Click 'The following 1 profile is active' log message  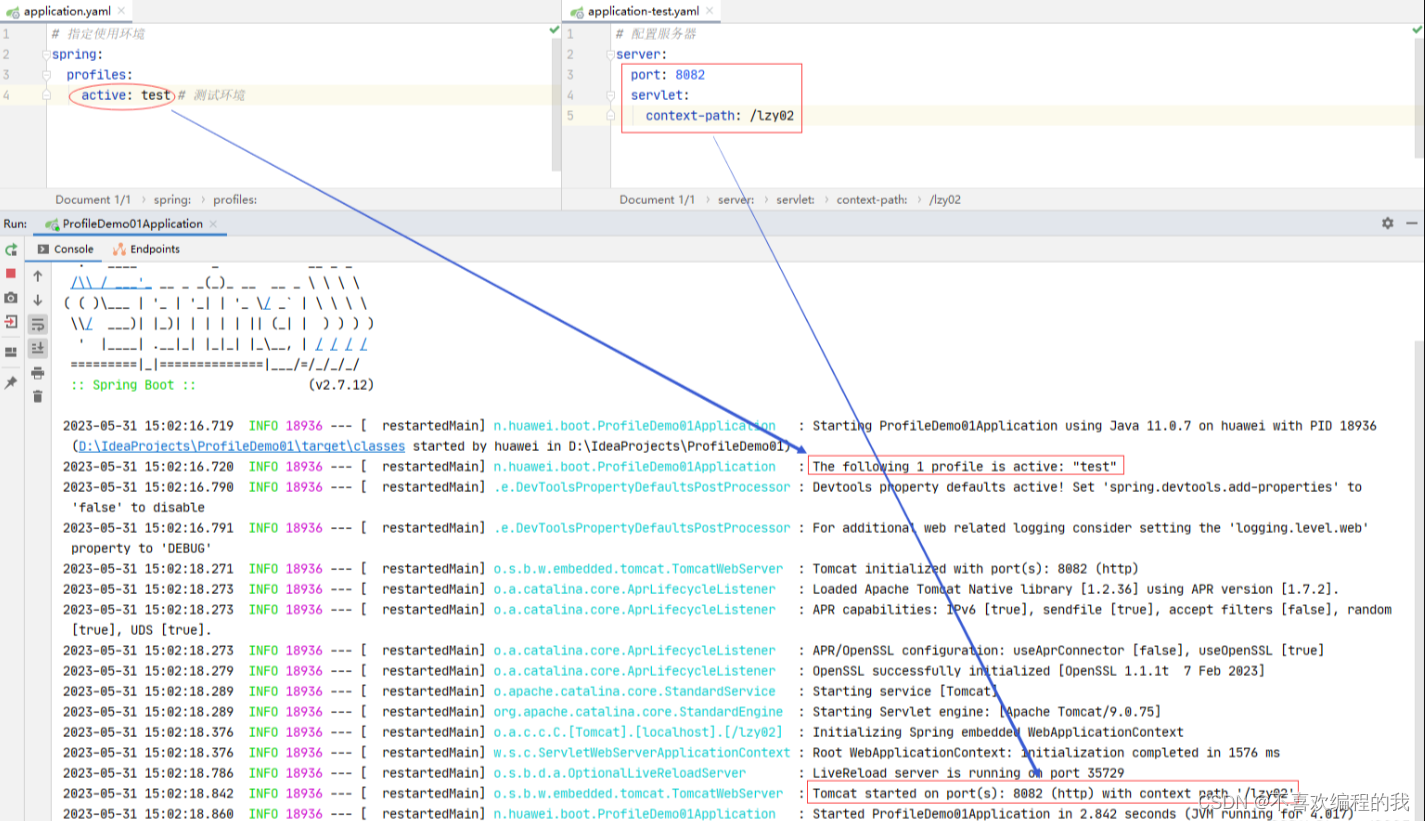(x=964, y=466)
